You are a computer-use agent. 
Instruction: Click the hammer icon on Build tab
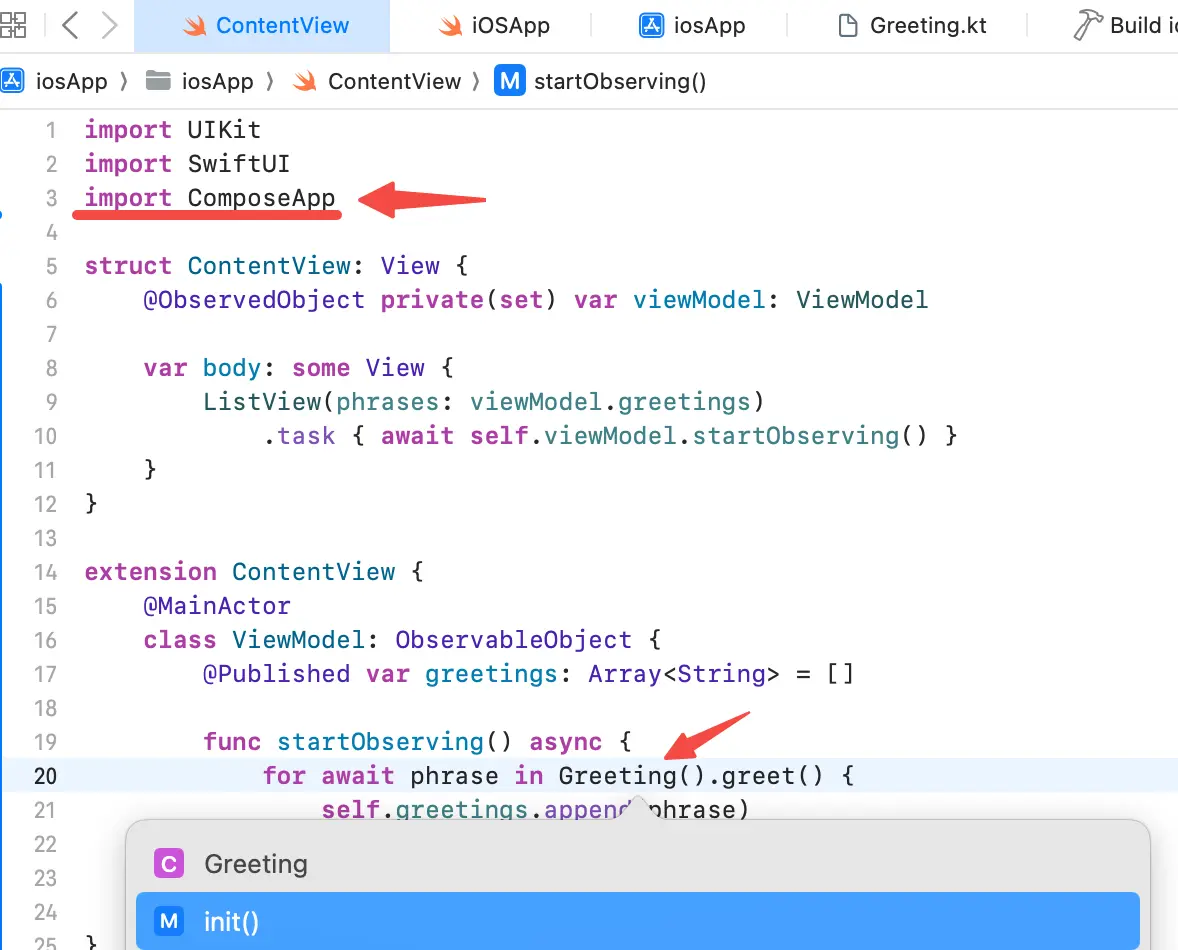pos(1087,26)
